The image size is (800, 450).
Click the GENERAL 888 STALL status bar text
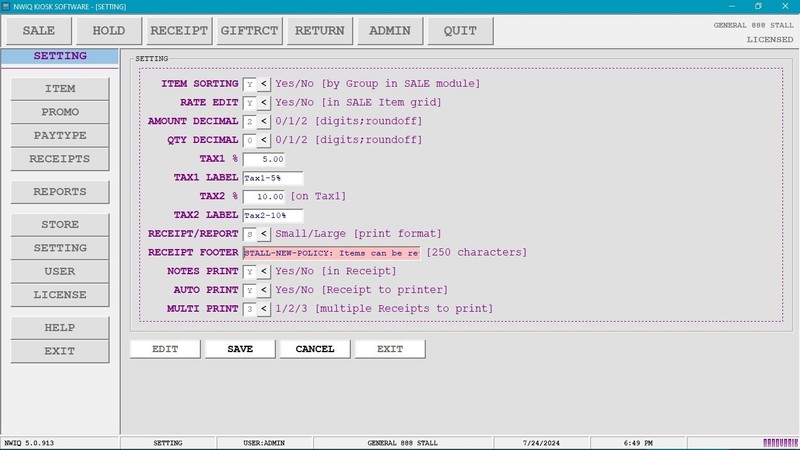pyautogui.click(x=403, y=443)
